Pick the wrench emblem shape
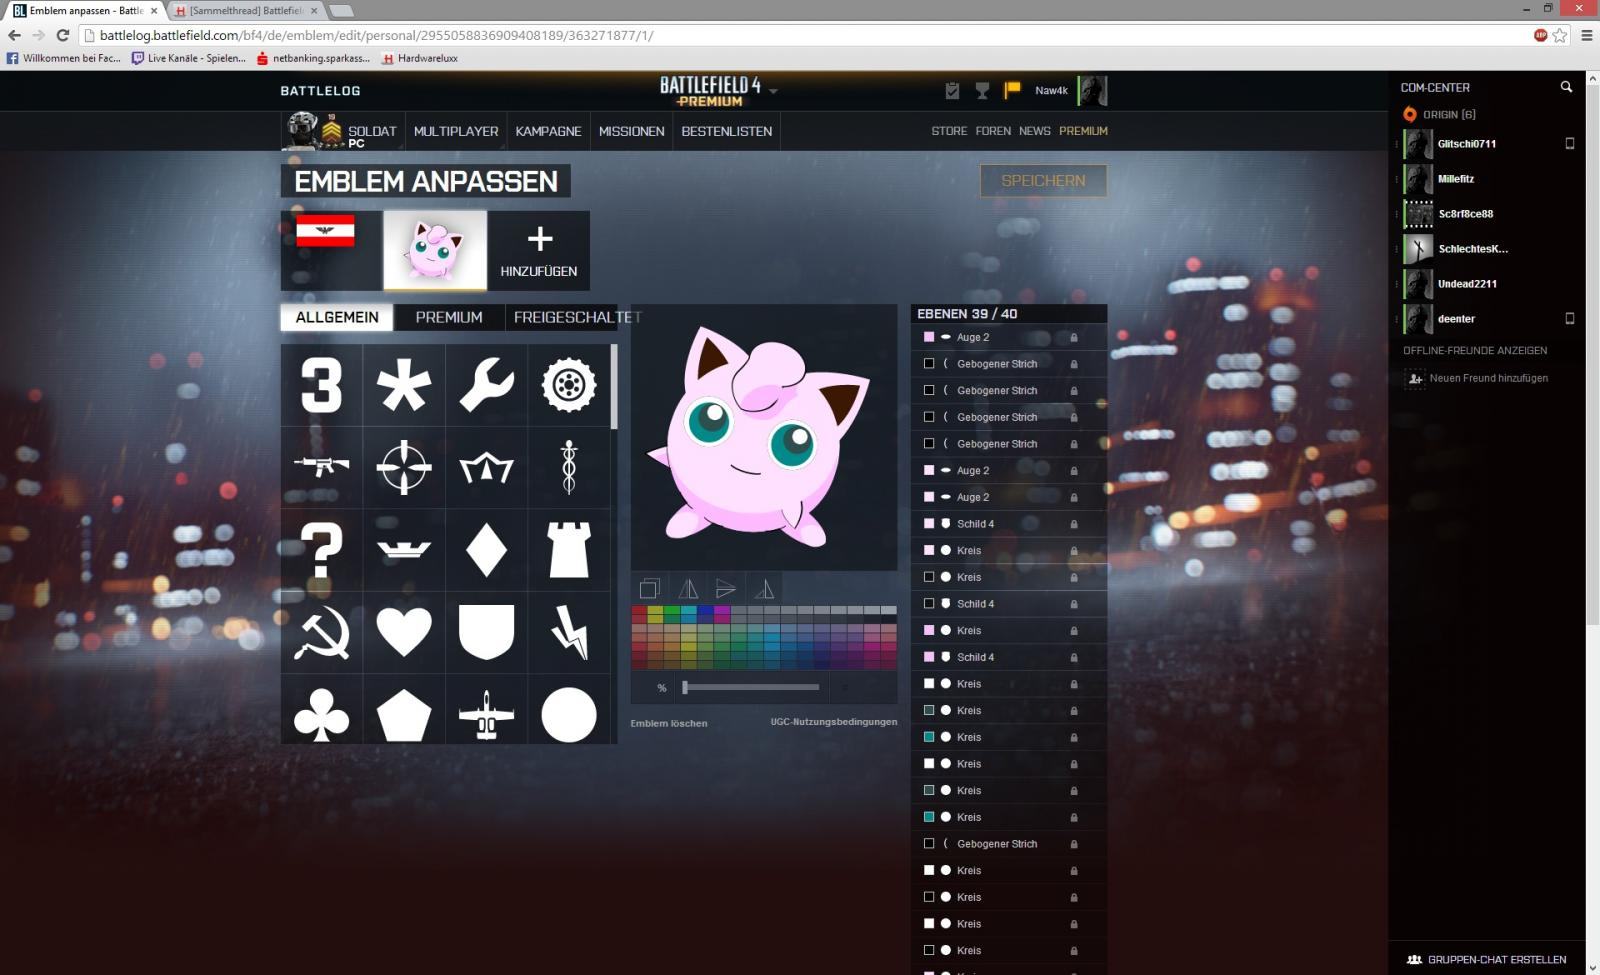 486,385
